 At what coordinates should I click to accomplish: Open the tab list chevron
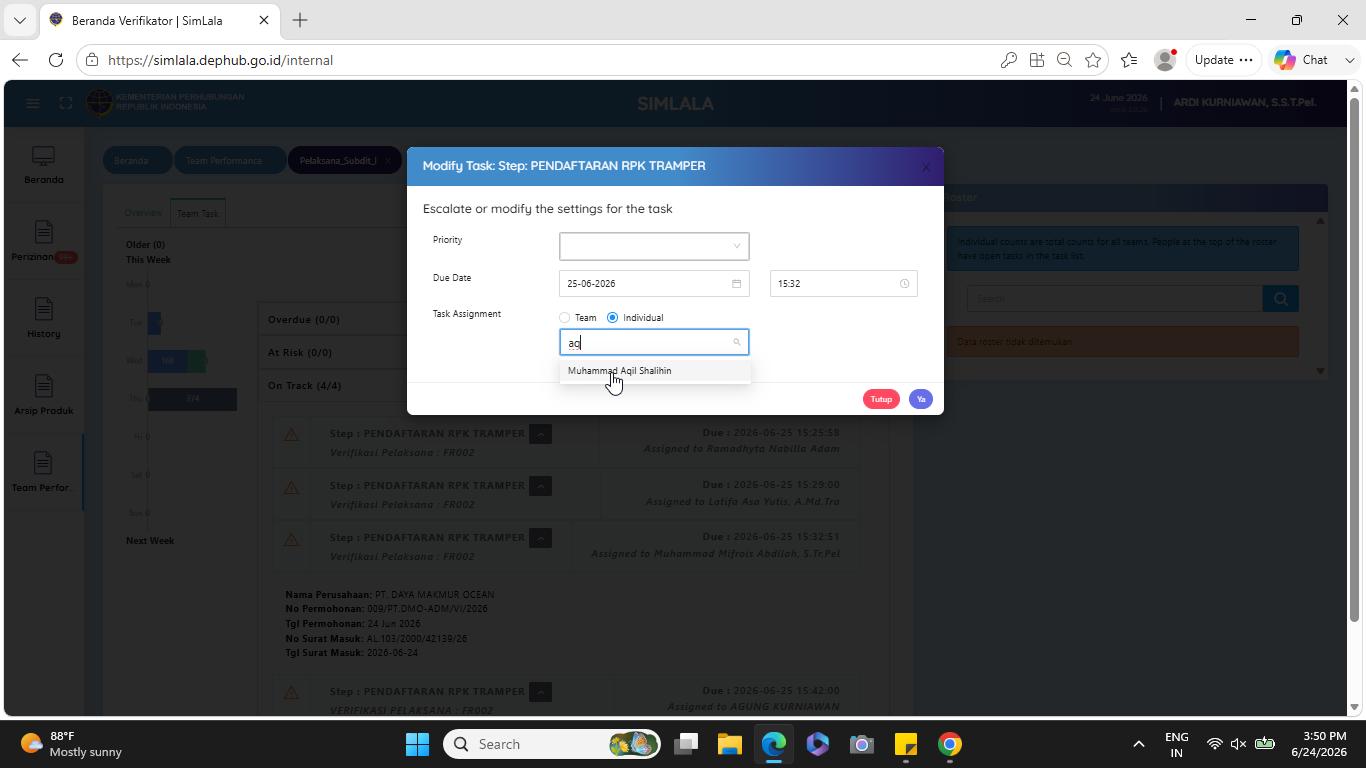pyautogui.click(x=19, y=20)
